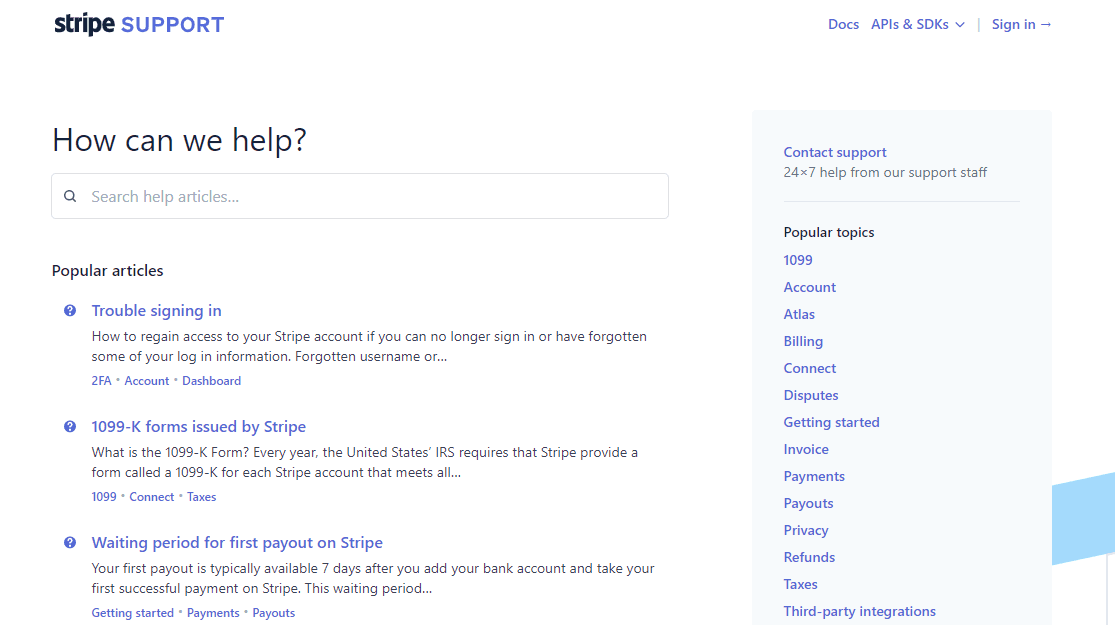Click Sign in link
The height and width of the screenshot is (625, 1115).
point(1021,24)
